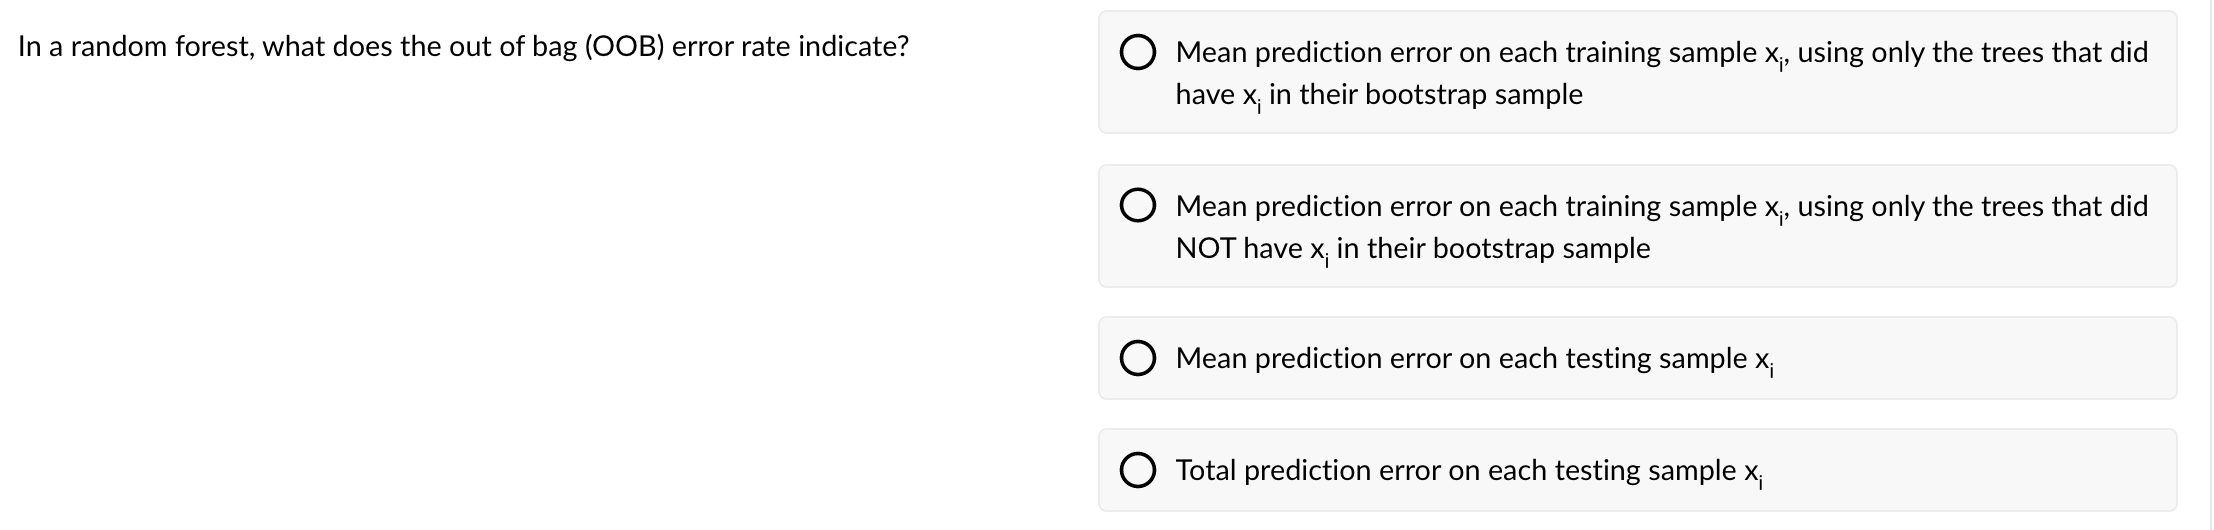
Task: Click 'error rate indicate?' in the question
Action: (x=790, y=47)
